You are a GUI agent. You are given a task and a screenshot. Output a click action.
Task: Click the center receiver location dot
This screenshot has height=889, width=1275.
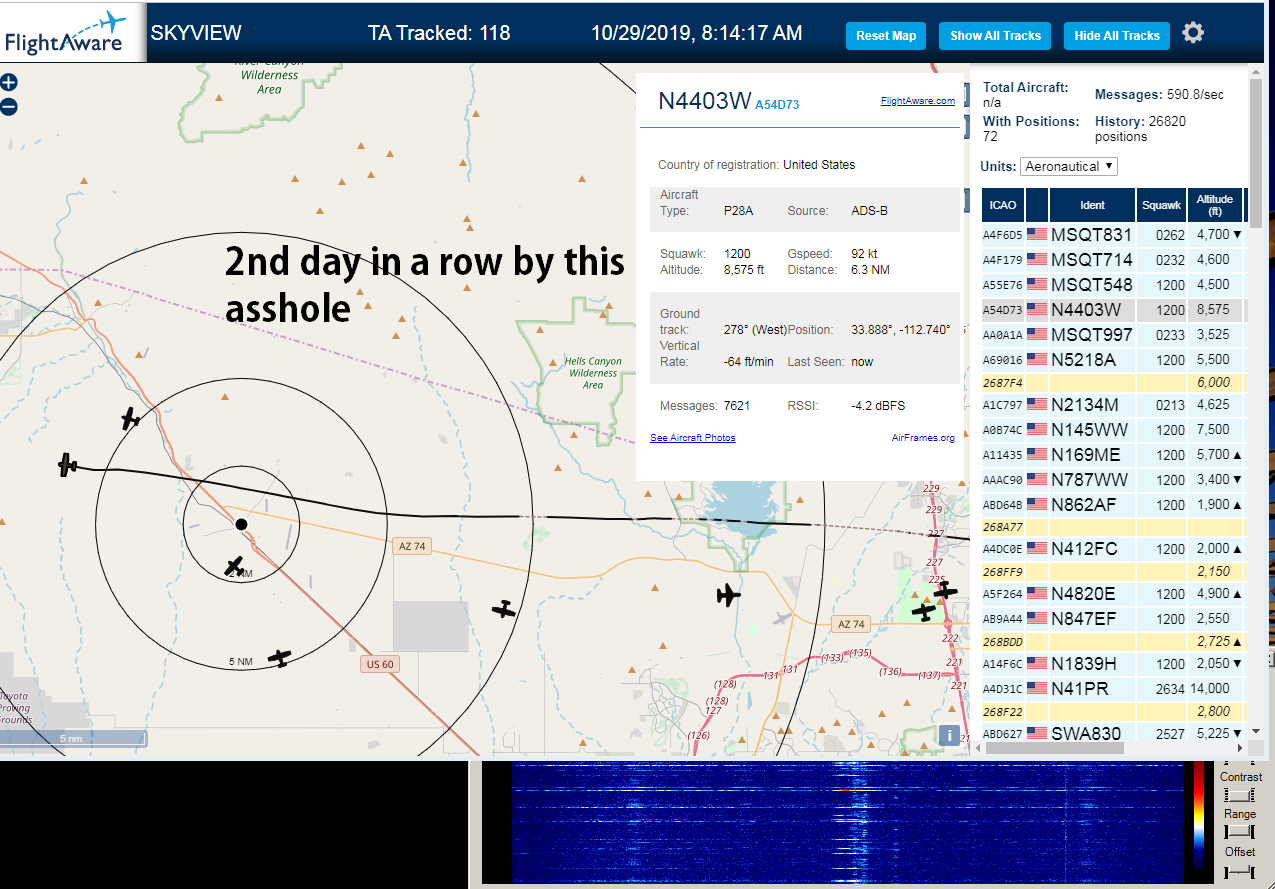(241, 524)
